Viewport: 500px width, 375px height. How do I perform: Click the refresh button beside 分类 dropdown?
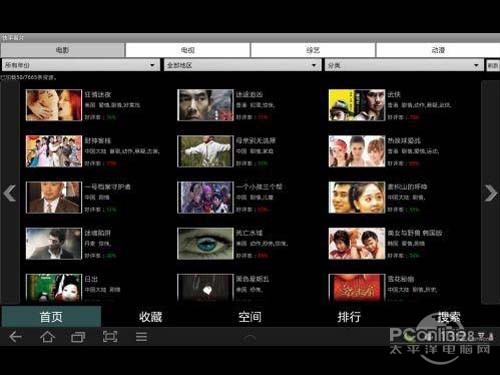point(493,65)
